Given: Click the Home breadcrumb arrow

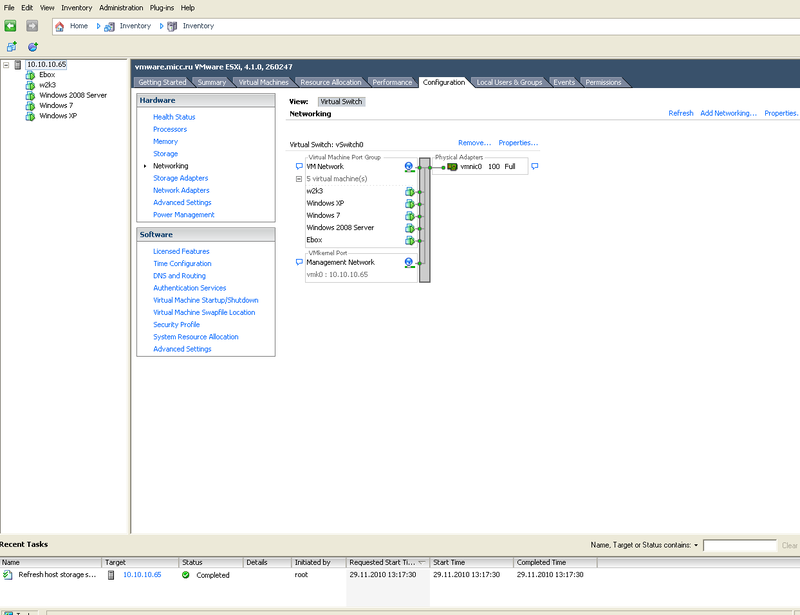Looking at the screenshot, I should point(98,26).
